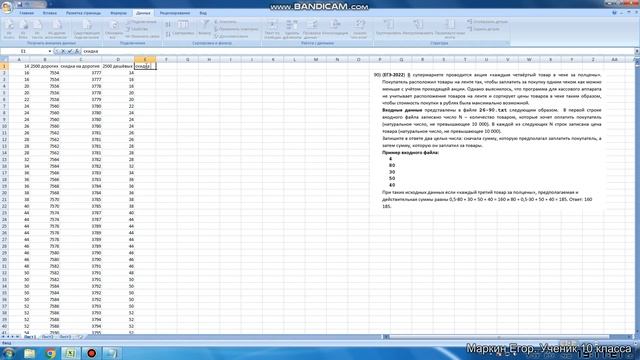This screenshot has height=360, width=640.
Task: Open Advanced filter options
Action: point(231,36)
